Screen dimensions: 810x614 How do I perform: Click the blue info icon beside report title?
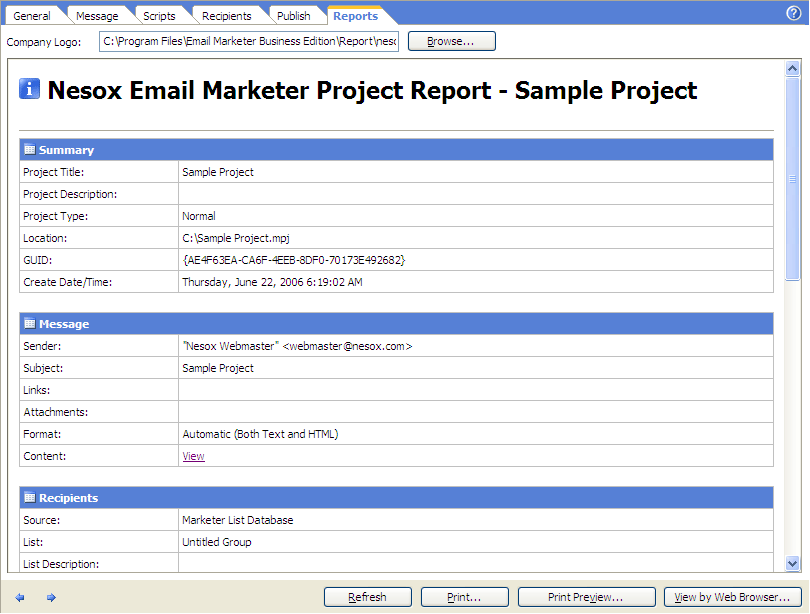point(29,88)
